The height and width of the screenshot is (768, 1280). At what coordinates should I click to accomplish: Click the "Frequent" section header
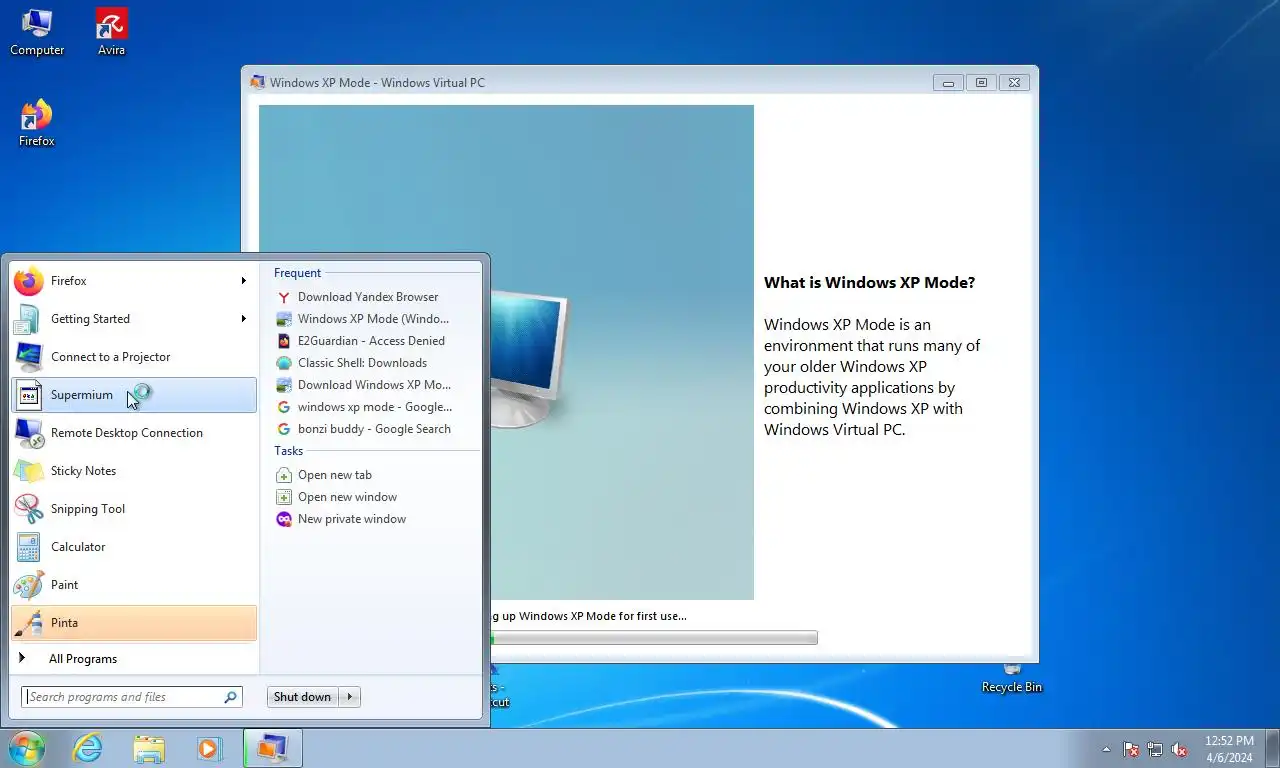297,273
